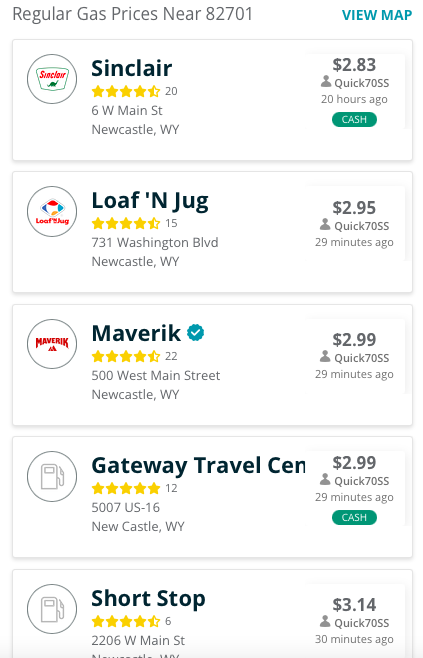
Task: Click user icon beside Sinclair's Quick70SS
Action: coord(326,81)
